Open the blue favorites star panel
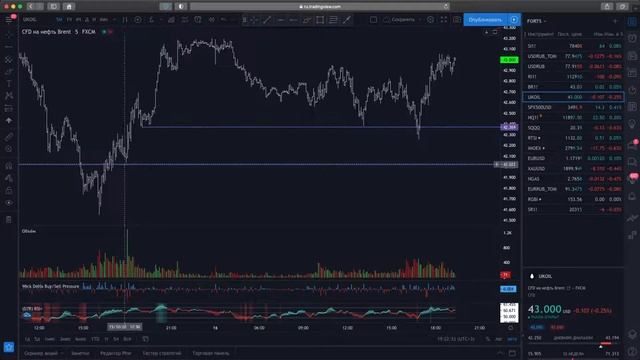The height and width of the screenshot is (360, 640). [9, 347]
